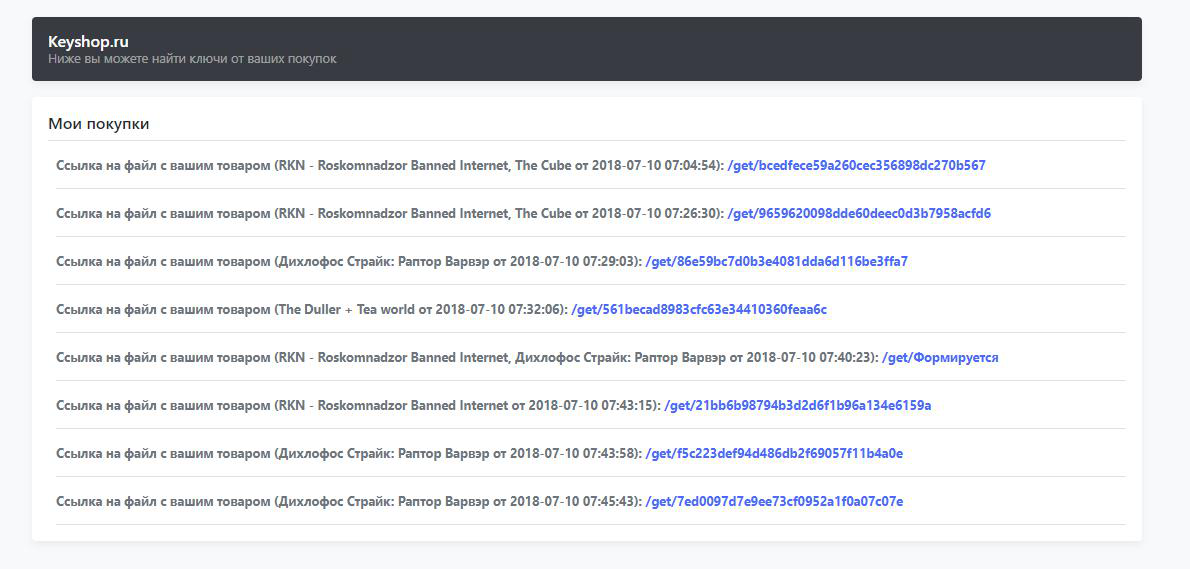Click purchase text dated 2018-07-10 07:40:23
The width and height of the screenshot is (1190, 569).
tap(468, 357)
